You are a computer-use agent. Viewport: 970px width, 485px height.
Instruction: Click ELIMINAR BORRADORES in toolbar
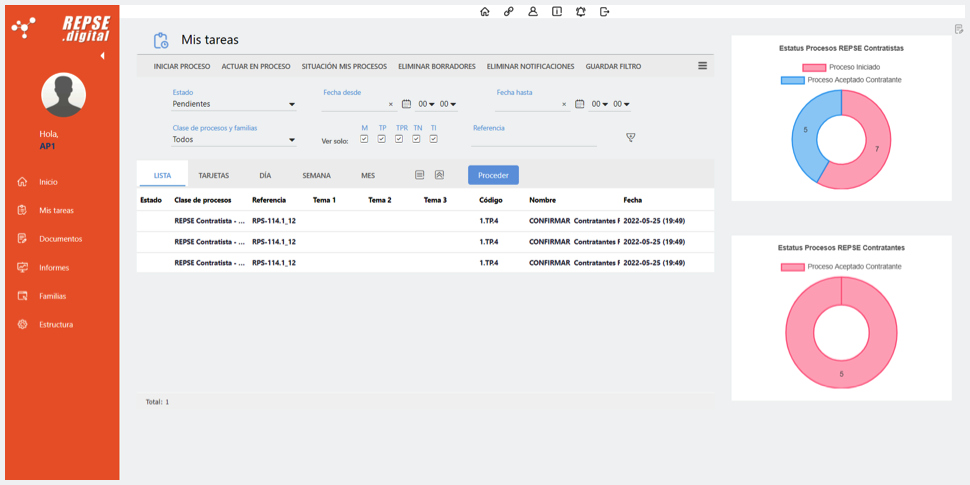coord(437,66)
